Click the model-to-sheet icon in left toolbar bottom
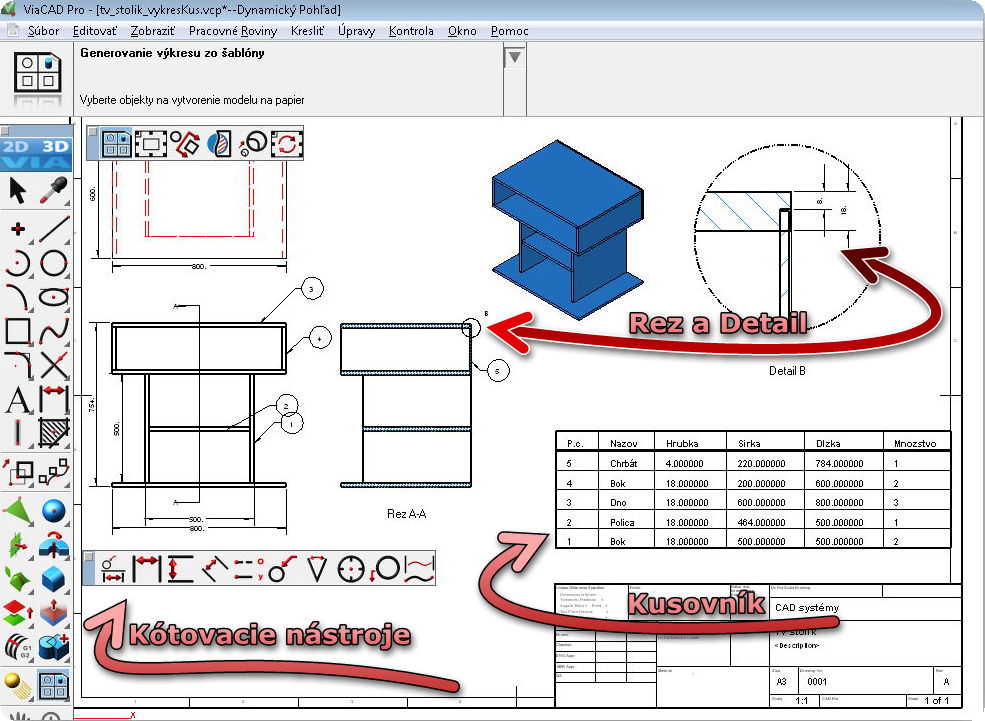The image size is (985, 721). tap(54, 686)
